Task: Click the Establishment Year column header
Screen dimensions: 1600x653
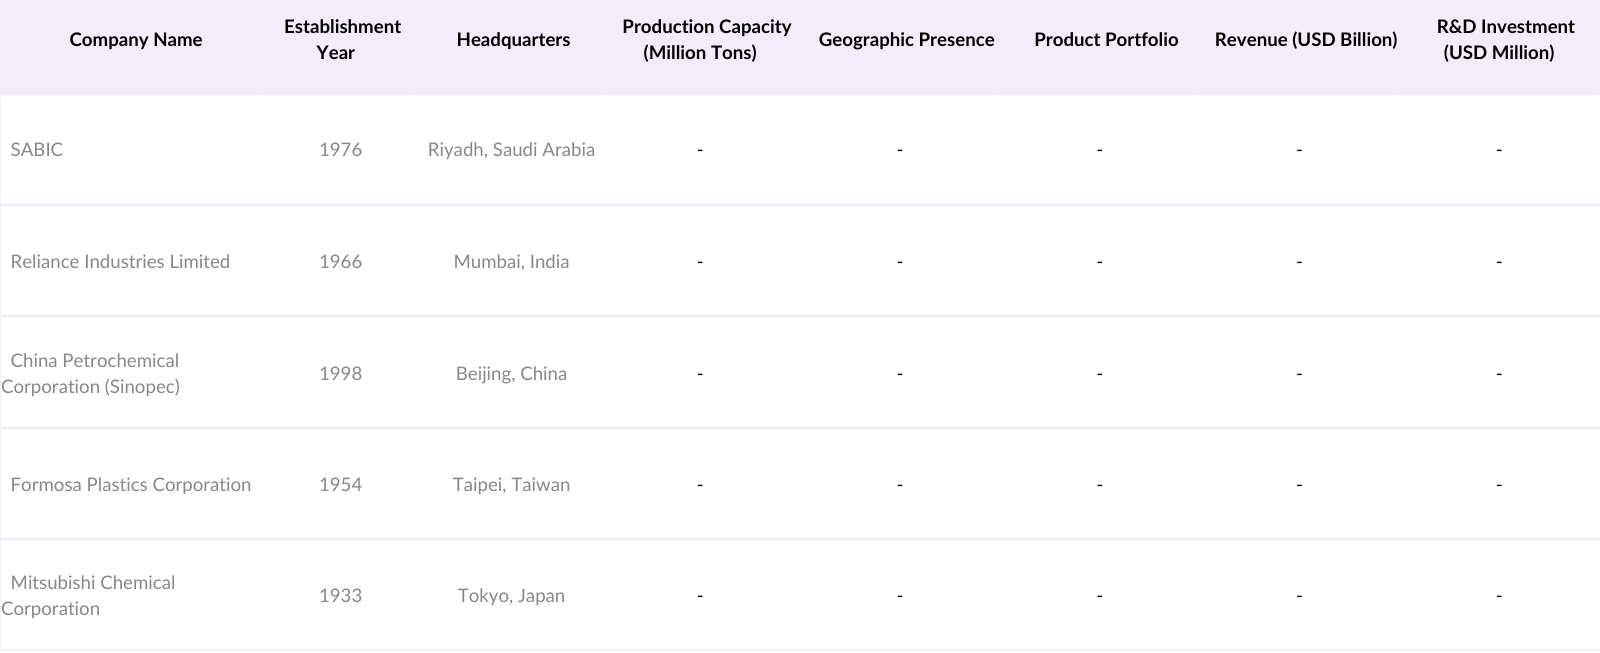Action: point(342,40)
